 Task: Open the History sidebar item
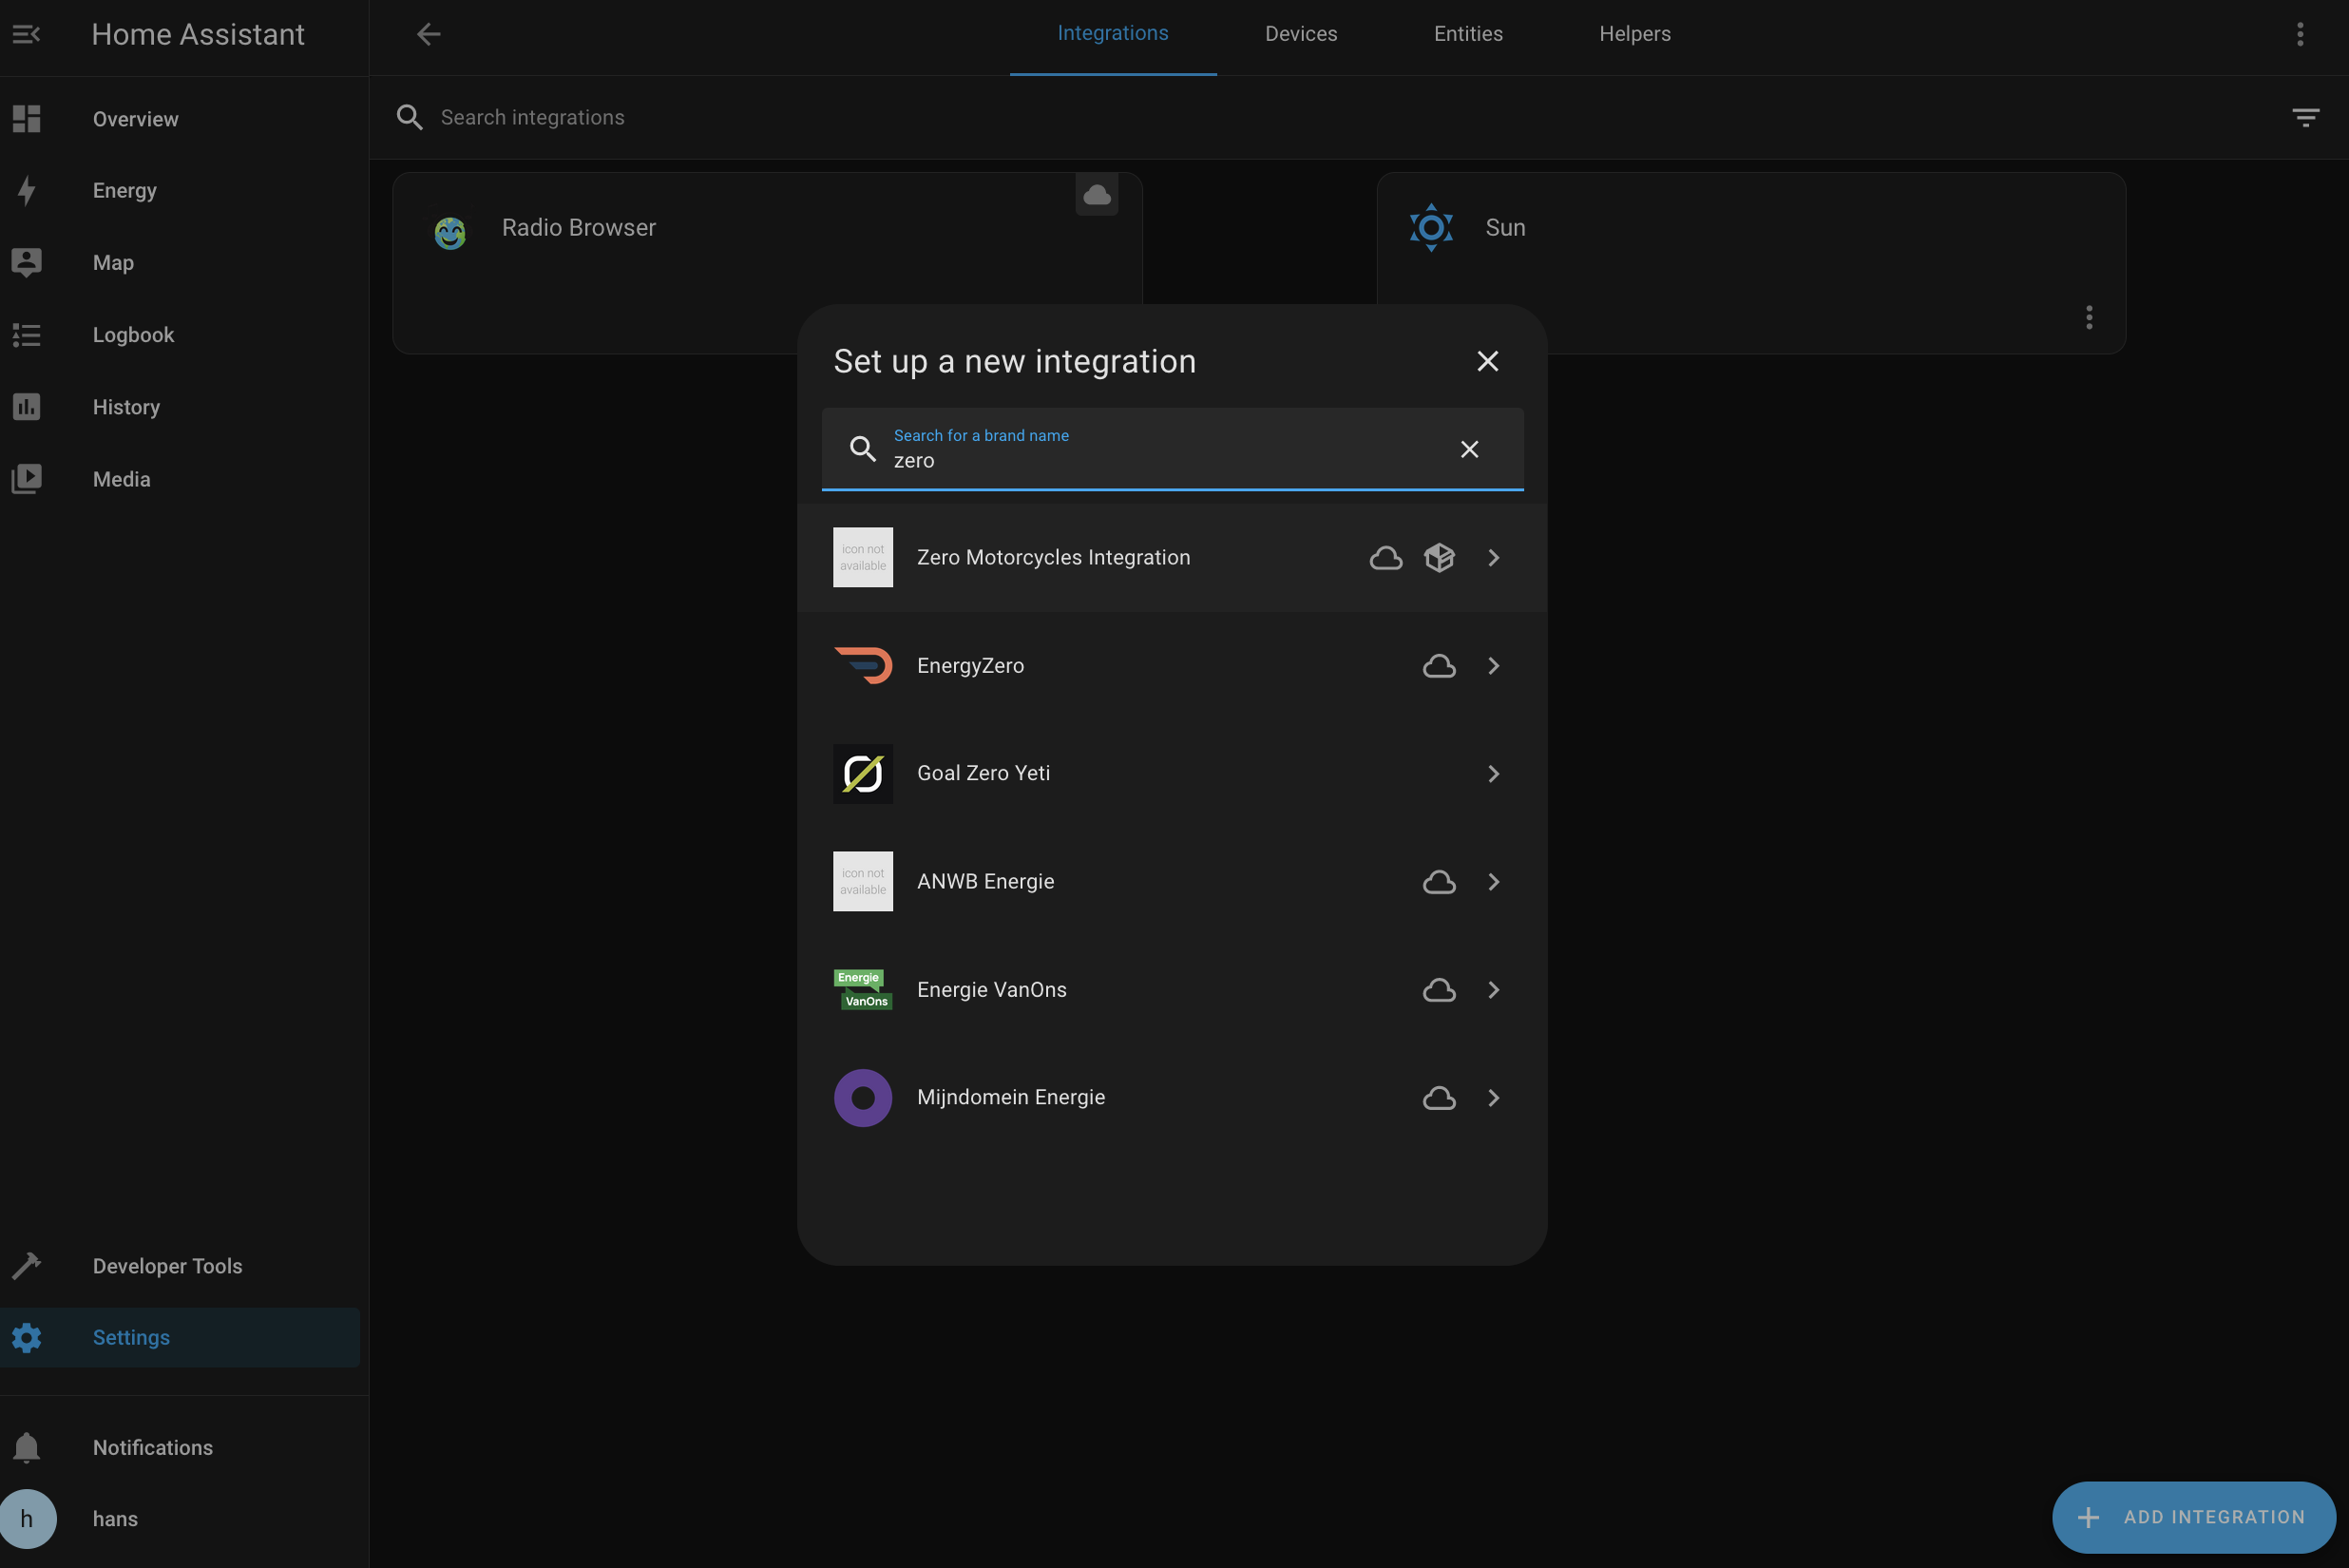click(126, 406)
